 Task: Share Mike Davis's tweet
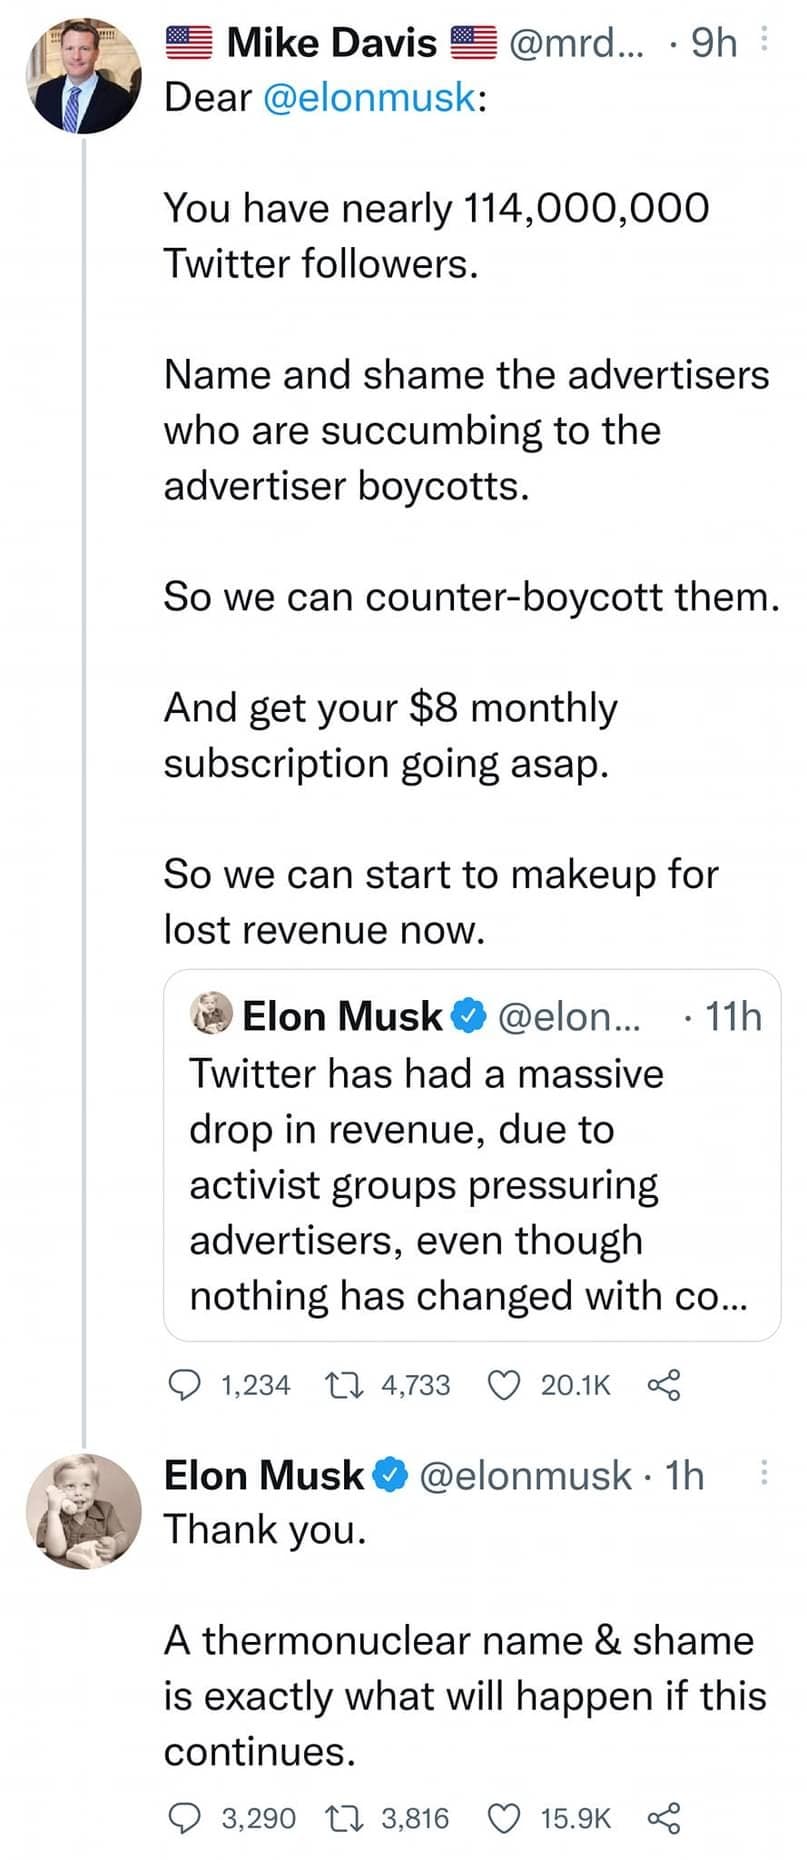point(664,1385)
